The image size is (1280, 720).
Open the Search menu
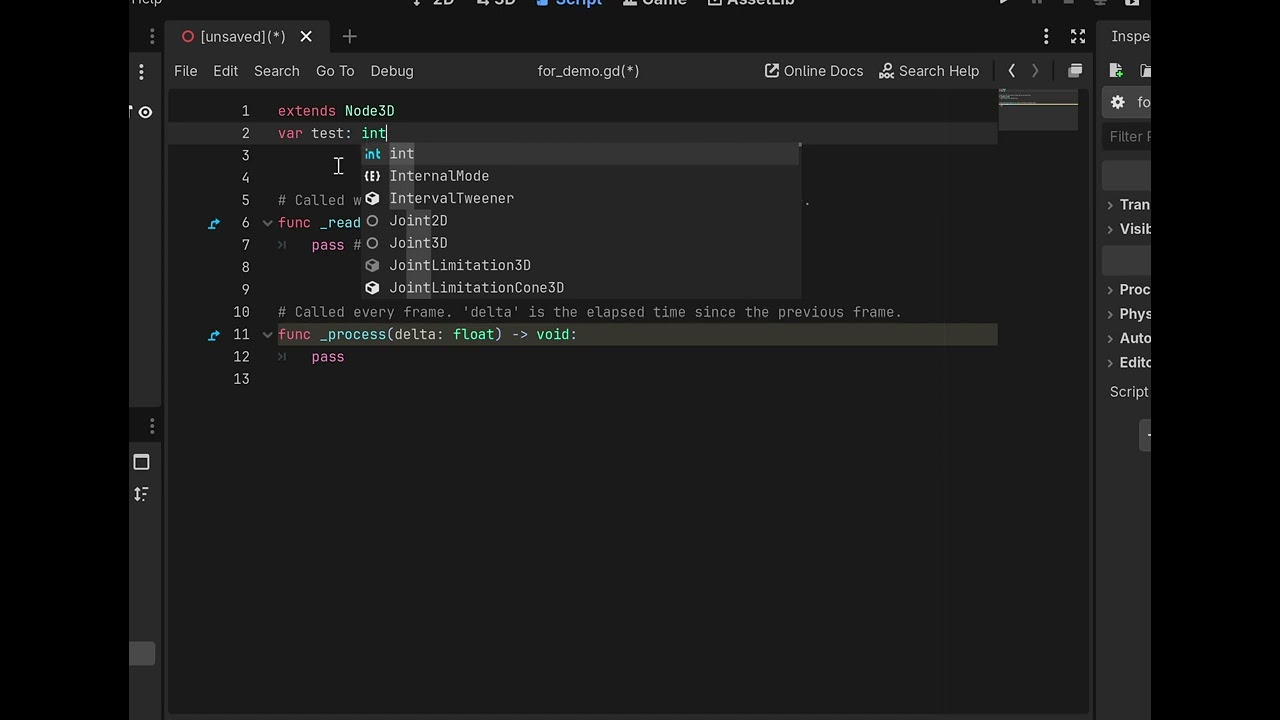click(277, 71)
